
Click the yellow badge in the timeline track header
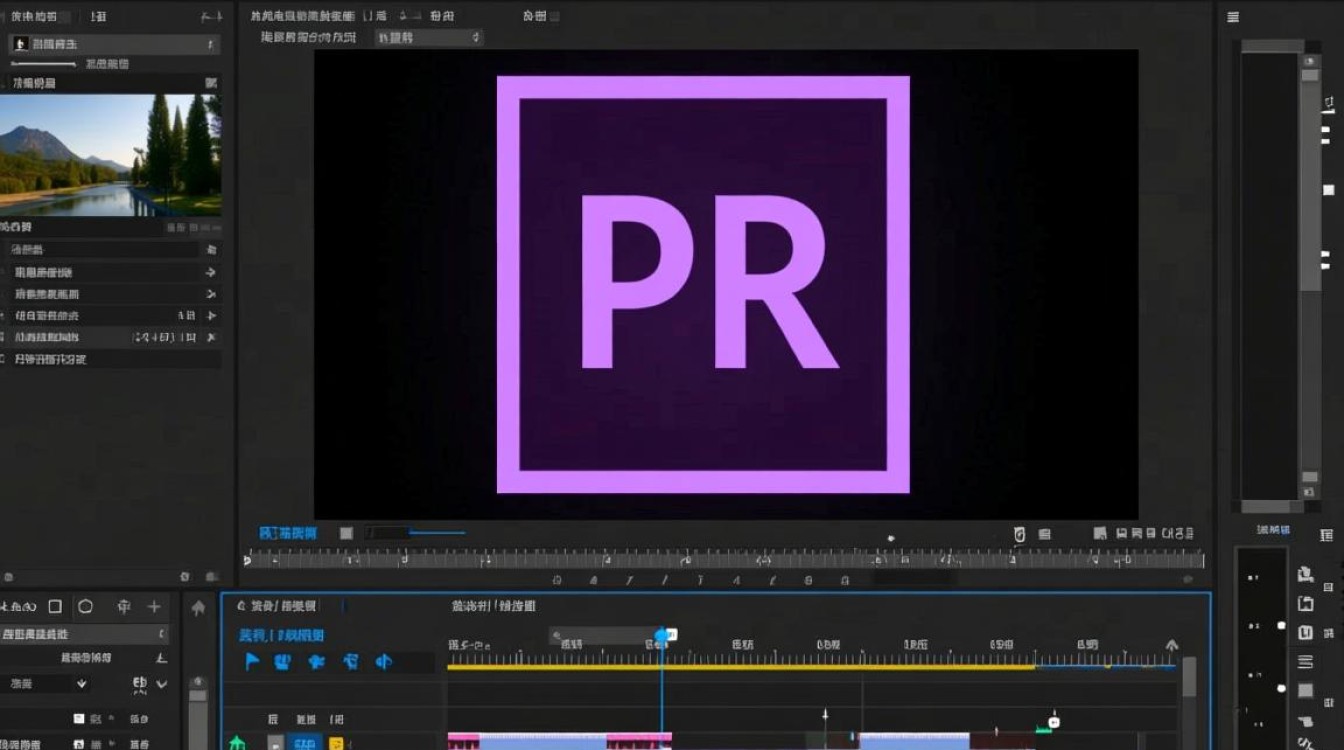[x=336, y=743]
